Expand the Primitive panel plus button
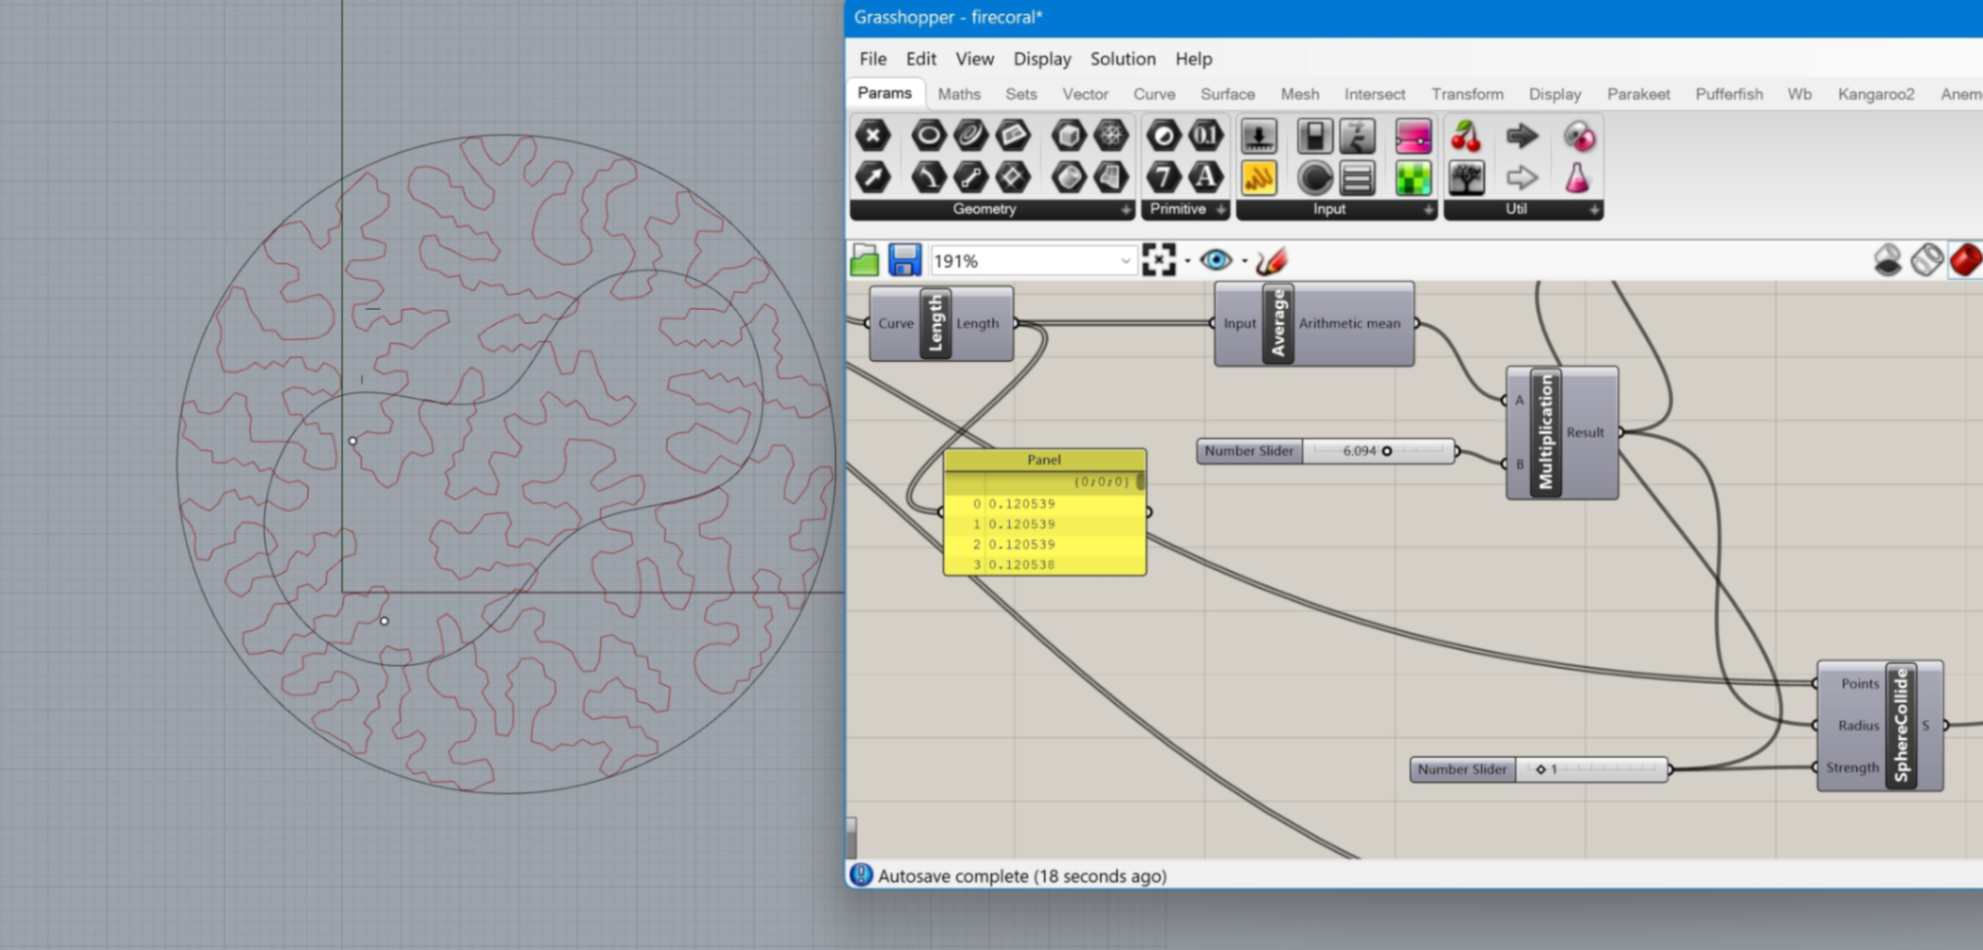 [1221, 210]
